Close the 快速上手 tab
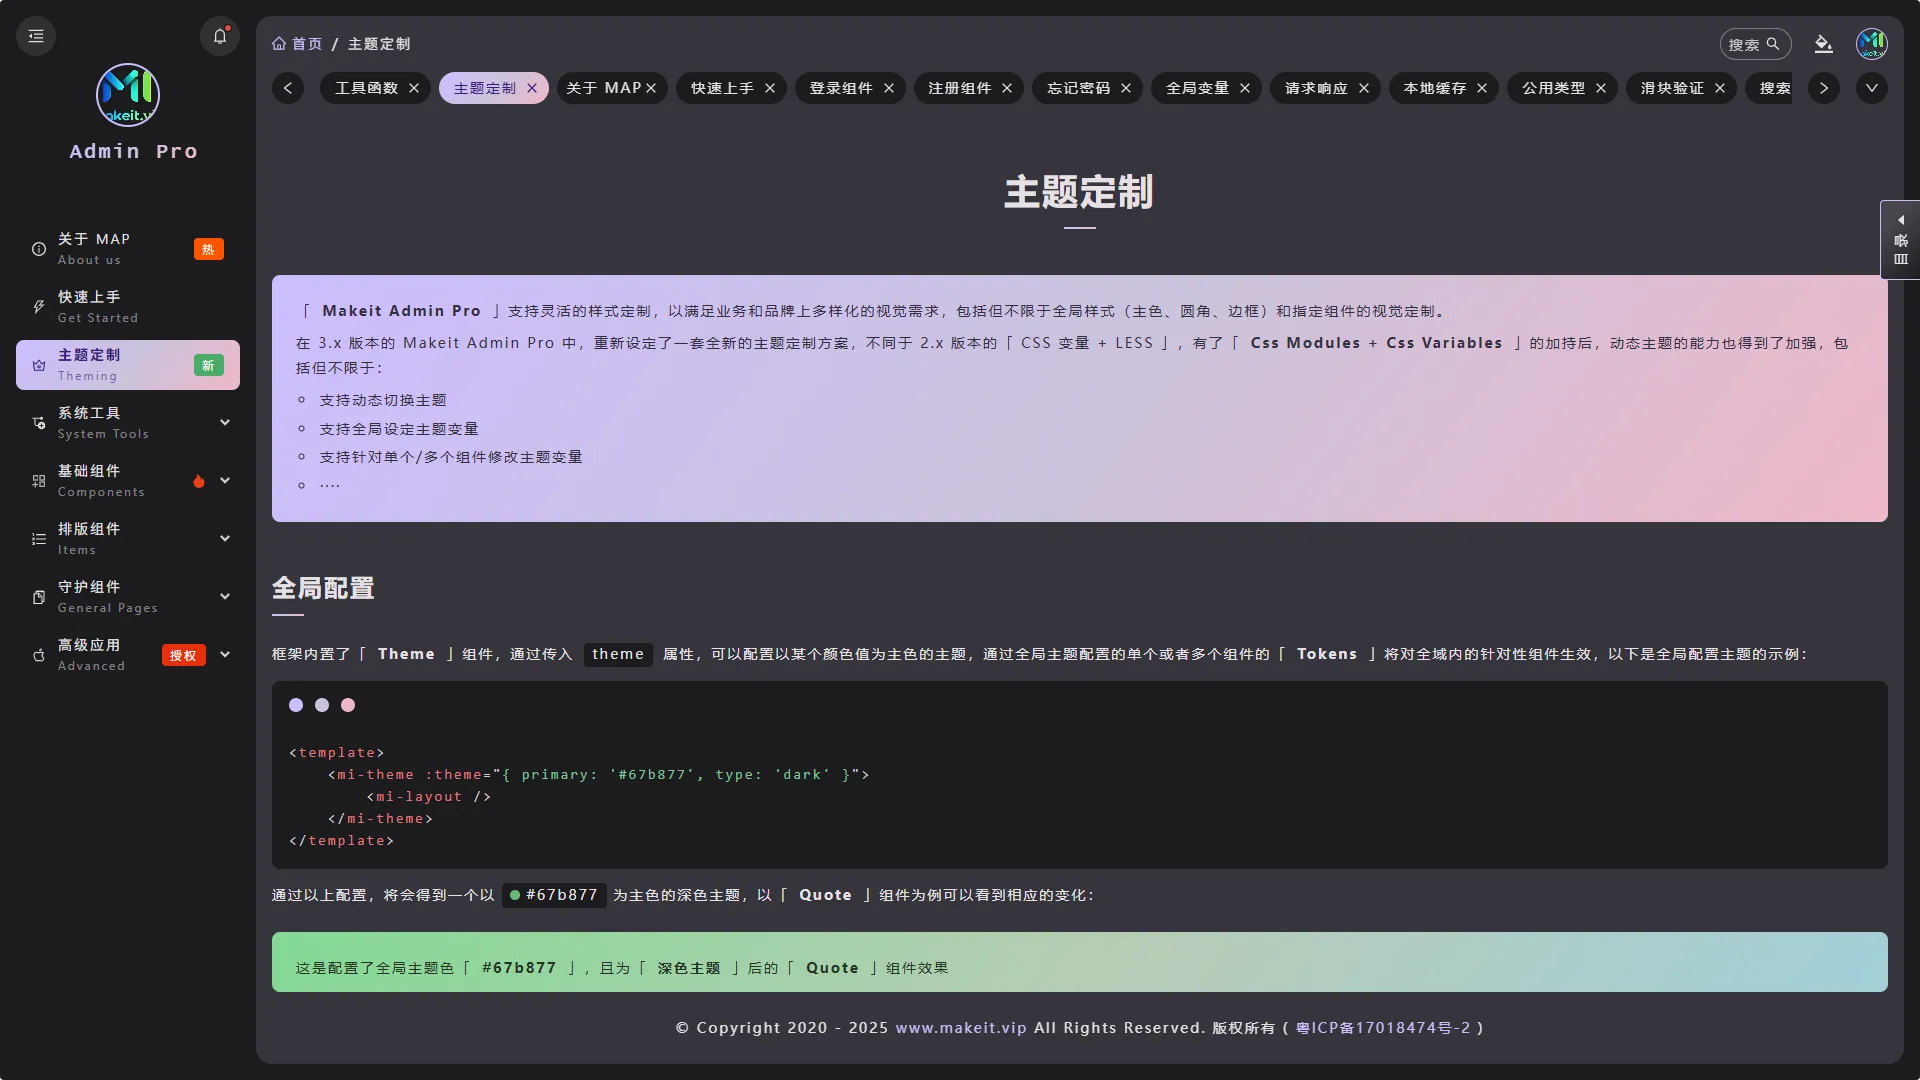1920x1080 pixels. (770, 88)
